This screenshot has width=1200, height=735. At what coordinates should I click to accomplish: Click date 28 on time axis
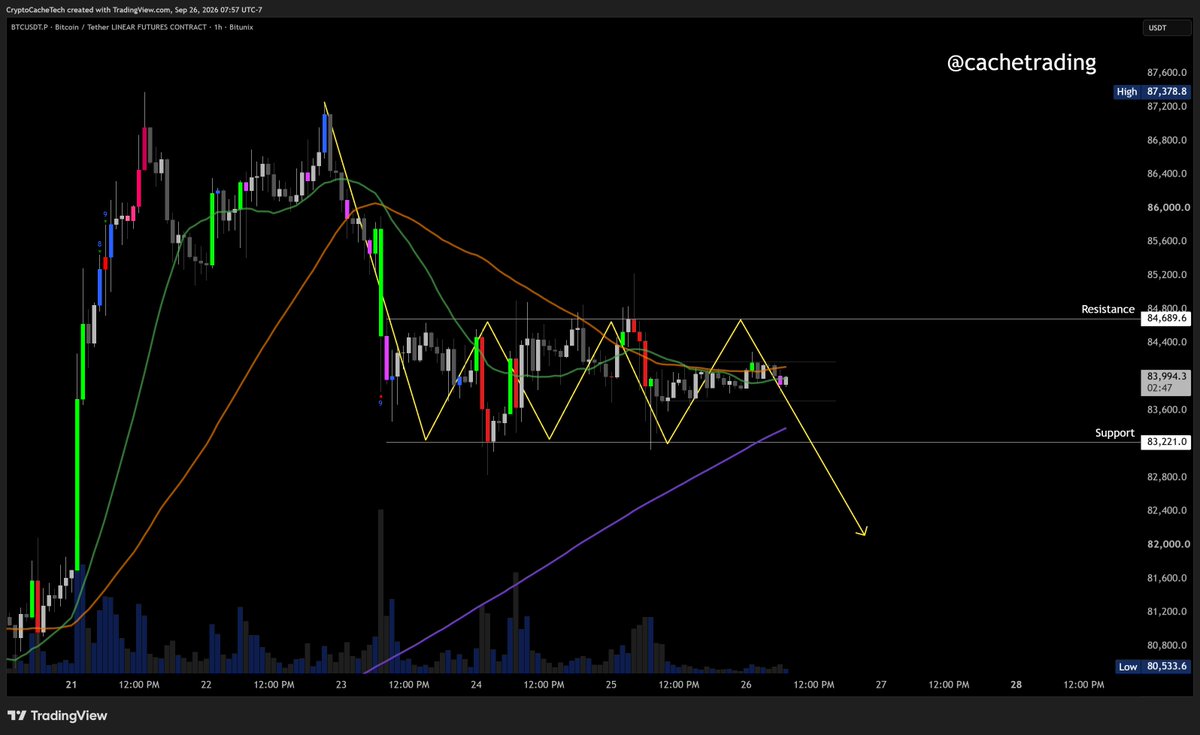pyautogui.click(x=1016, y=685)
